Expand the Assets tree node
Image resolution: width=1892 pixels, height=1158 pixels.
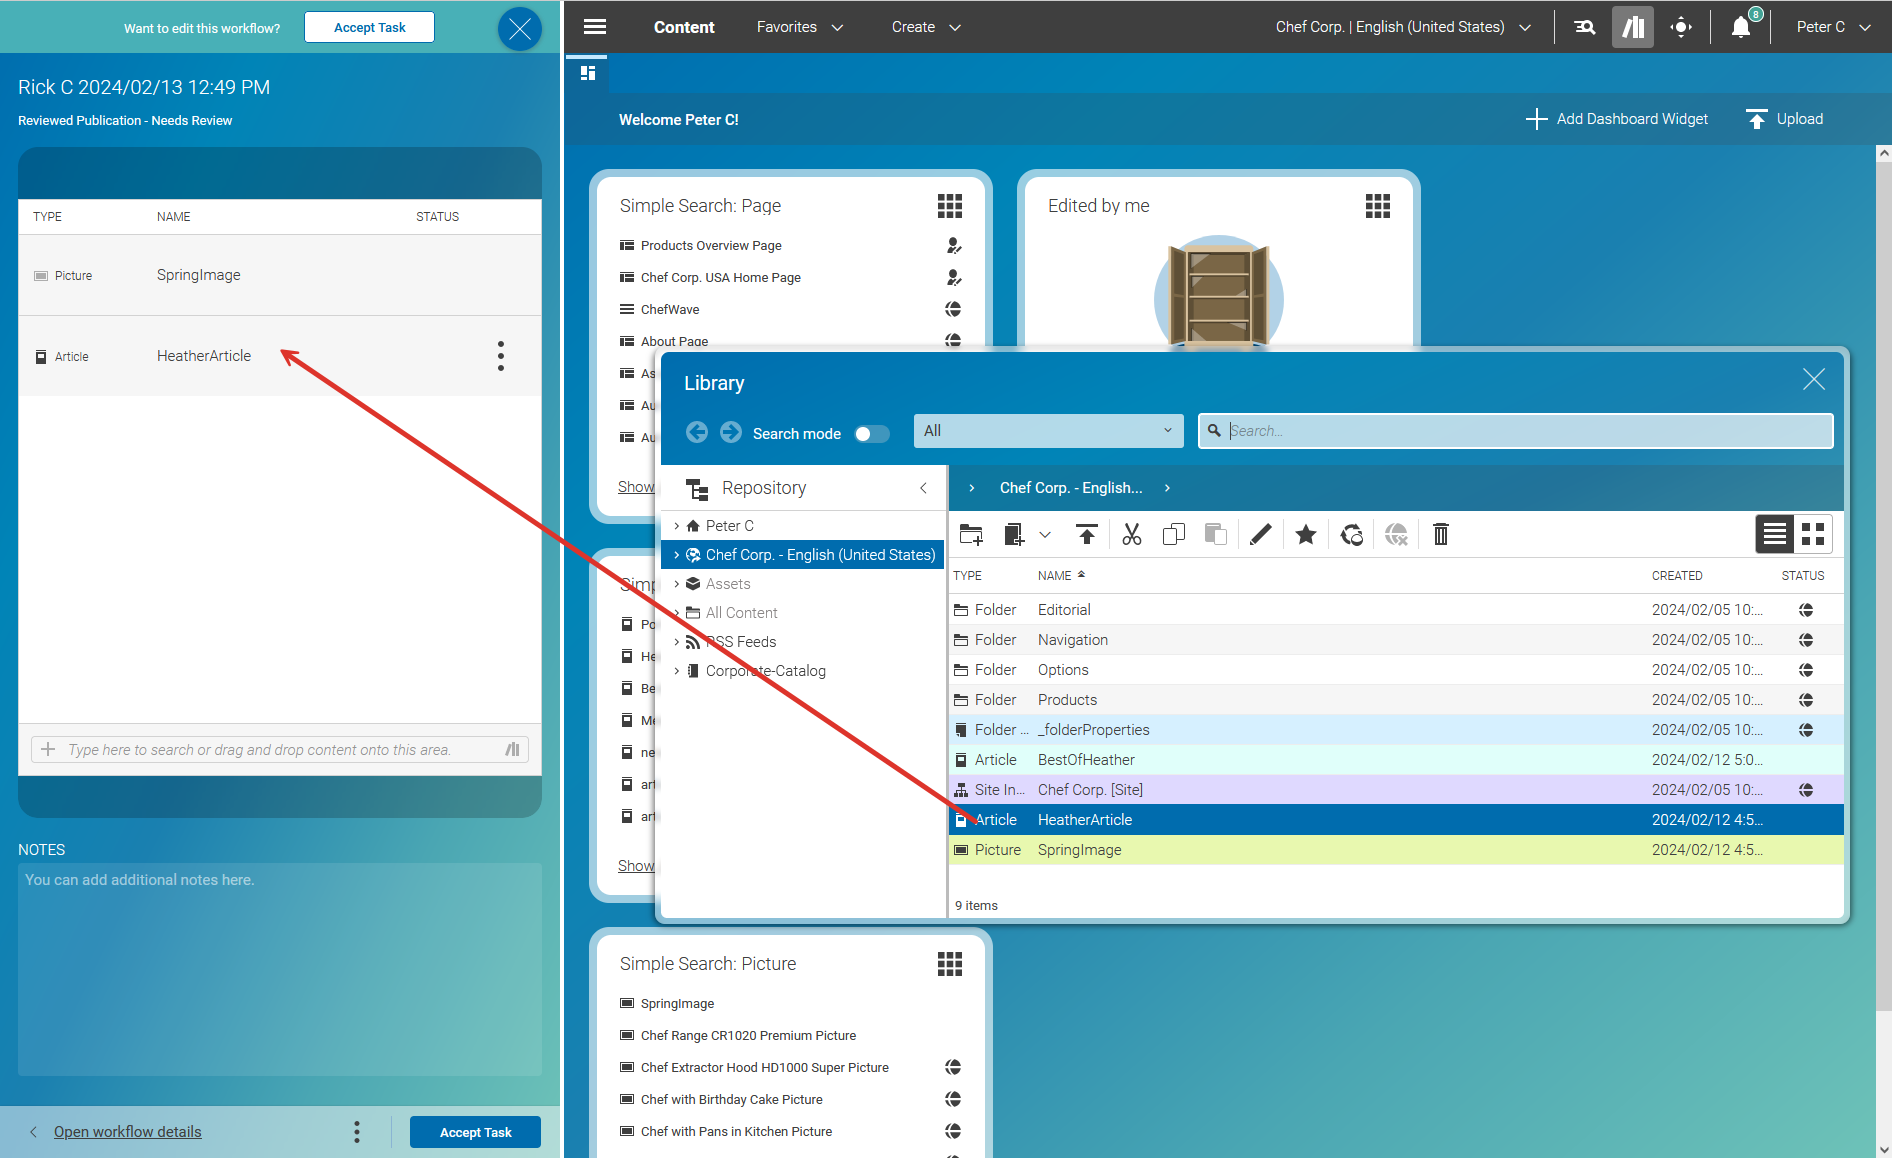[x=678, y=583]
